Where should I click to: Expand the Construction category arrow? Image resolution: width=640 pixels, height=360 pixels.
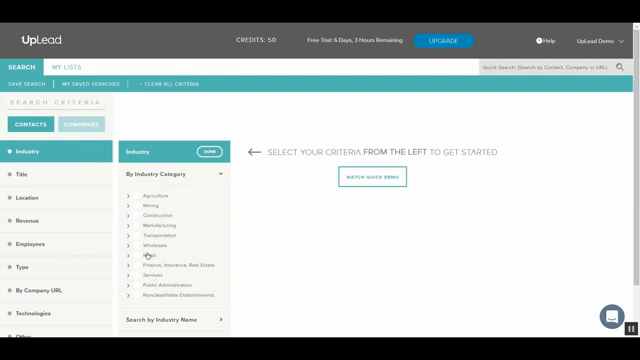(128, 216)
